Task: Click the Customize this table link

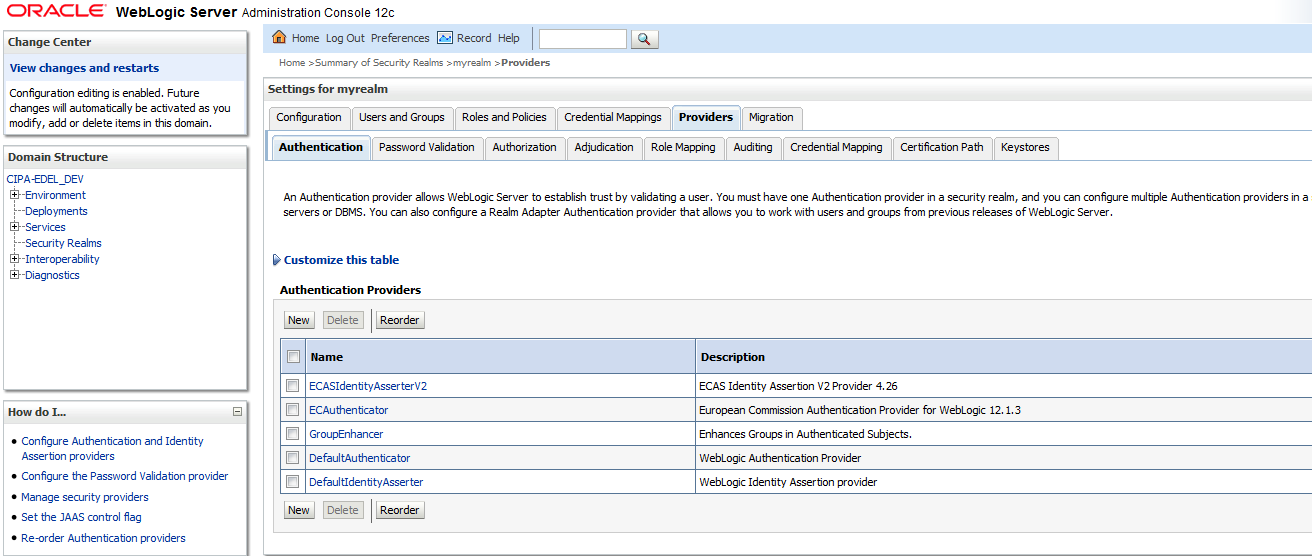Action: 341,260
